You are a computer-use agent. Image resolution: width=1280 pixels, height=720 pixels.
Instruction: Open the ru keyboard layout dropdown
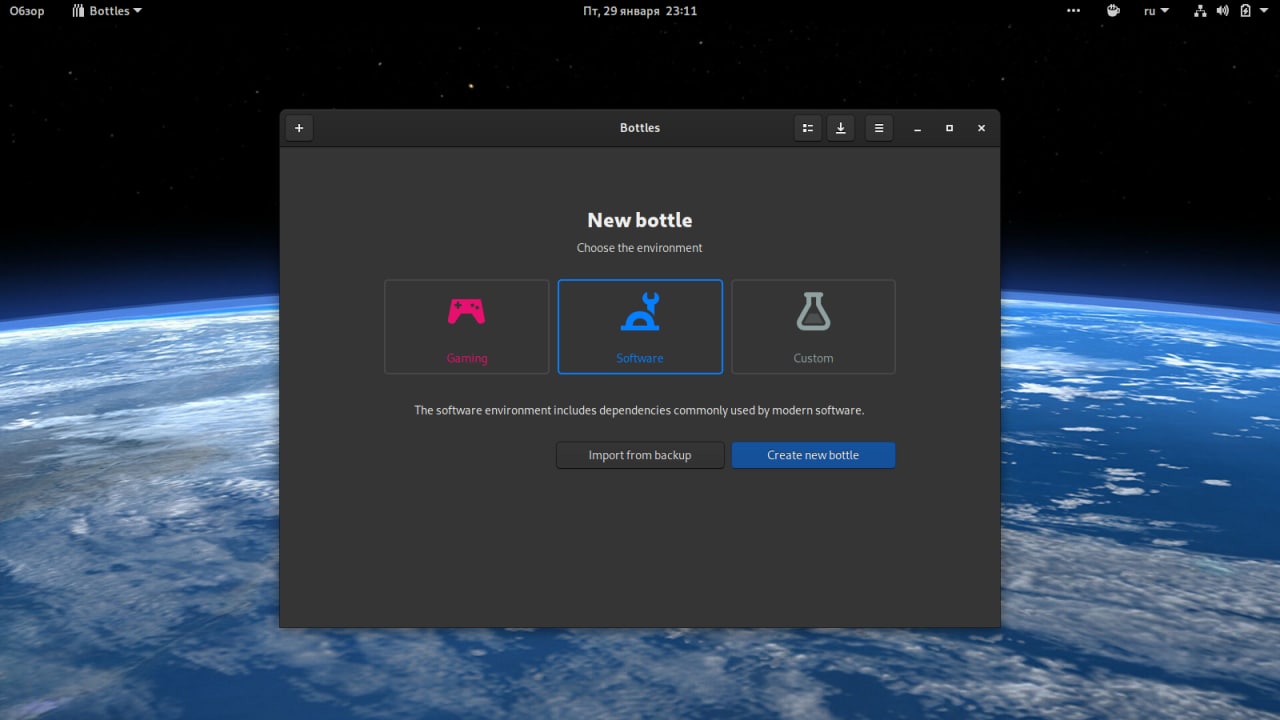coord(1156,11)
